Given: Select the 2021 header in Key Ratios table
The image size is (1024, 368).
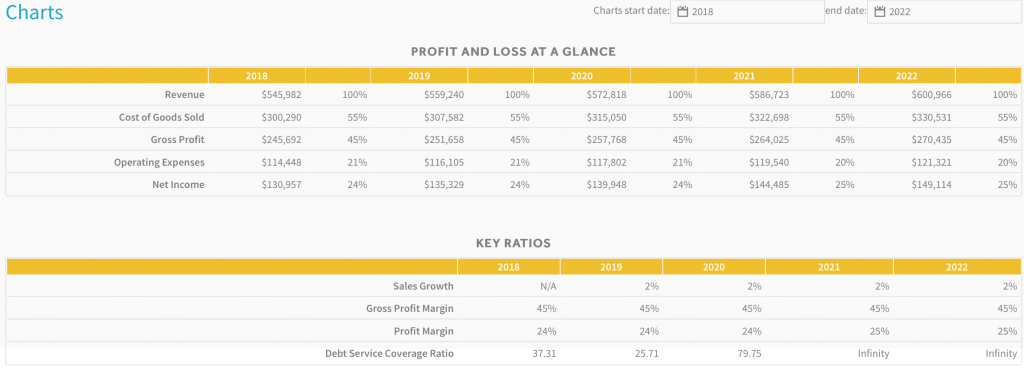Looking at the screenshot, I should point(829,267).
